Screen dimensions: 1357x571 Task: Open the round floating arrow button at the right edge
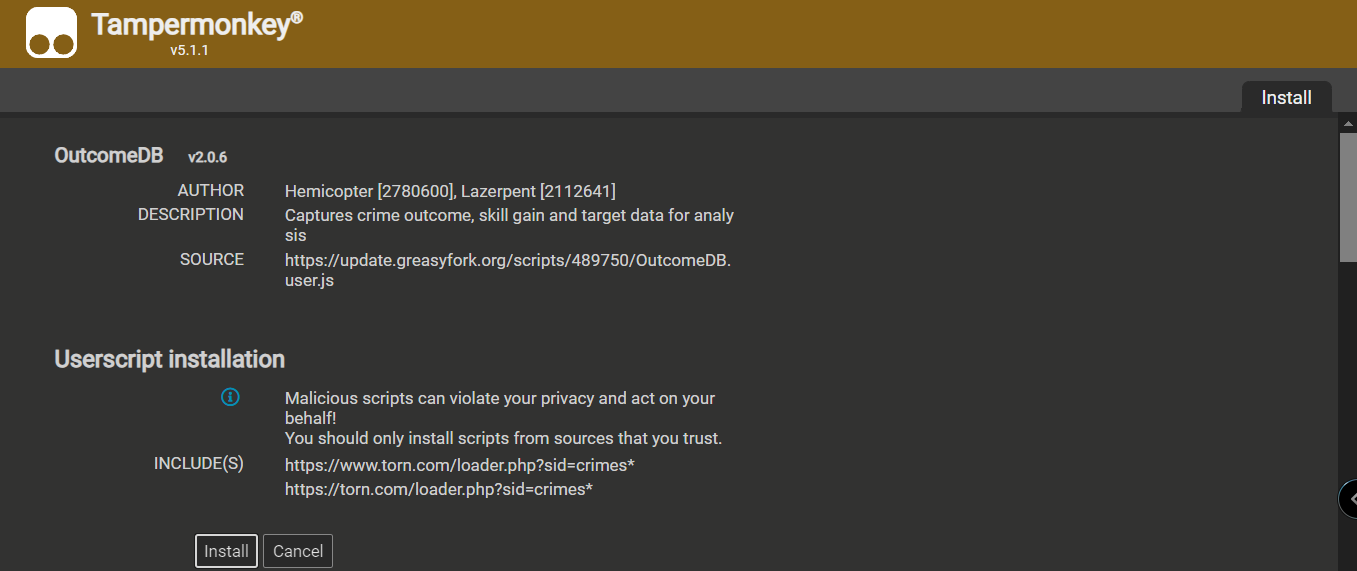(x=1349, y=498)
